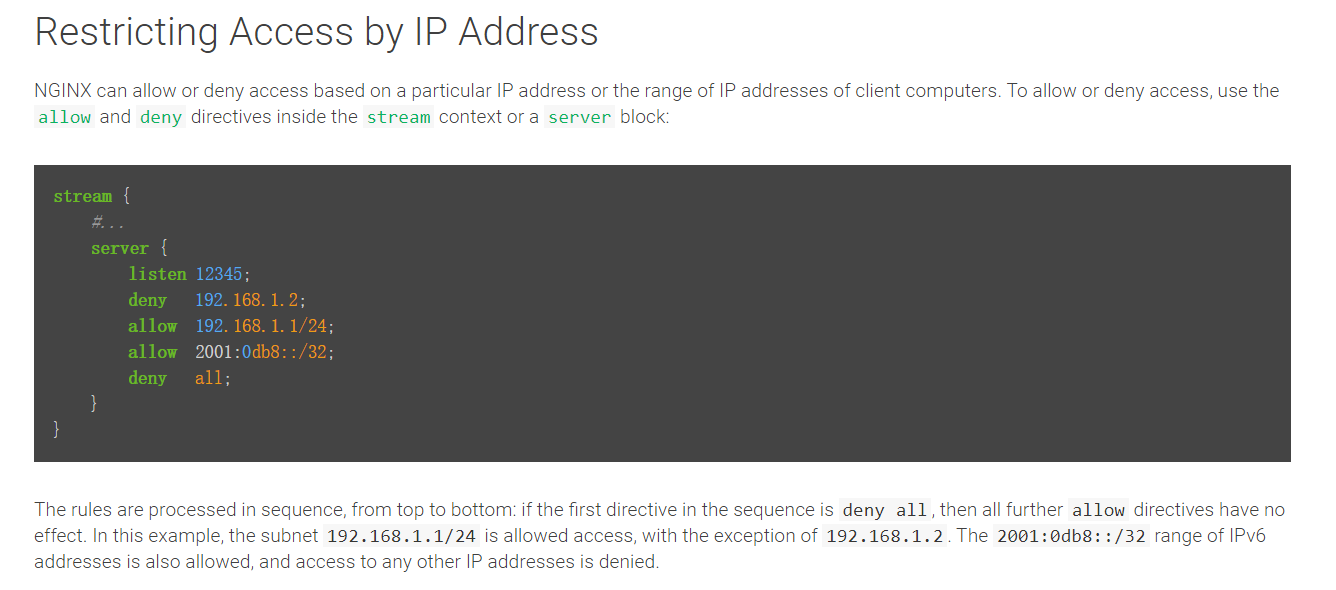Click inline 192.168.1.2 in bottom paragraph
1336x590 pixels.
point(885,535)
